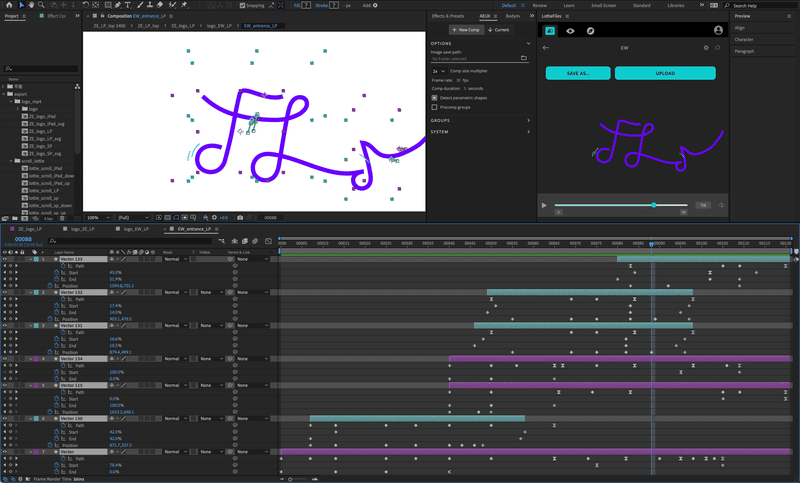The image size is (800, 483).
Task: Select the Roto Brush tool
Action: 172,5
